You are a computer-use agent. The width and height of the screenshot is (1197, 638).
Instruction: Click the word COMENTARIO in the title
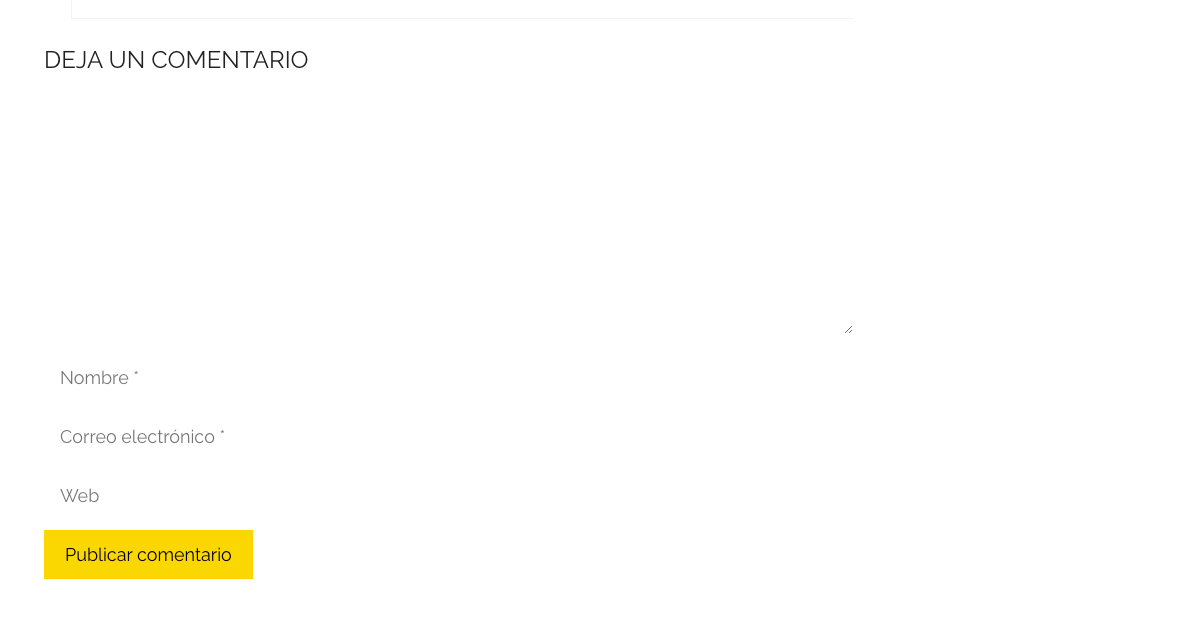(x=230, y=60)
